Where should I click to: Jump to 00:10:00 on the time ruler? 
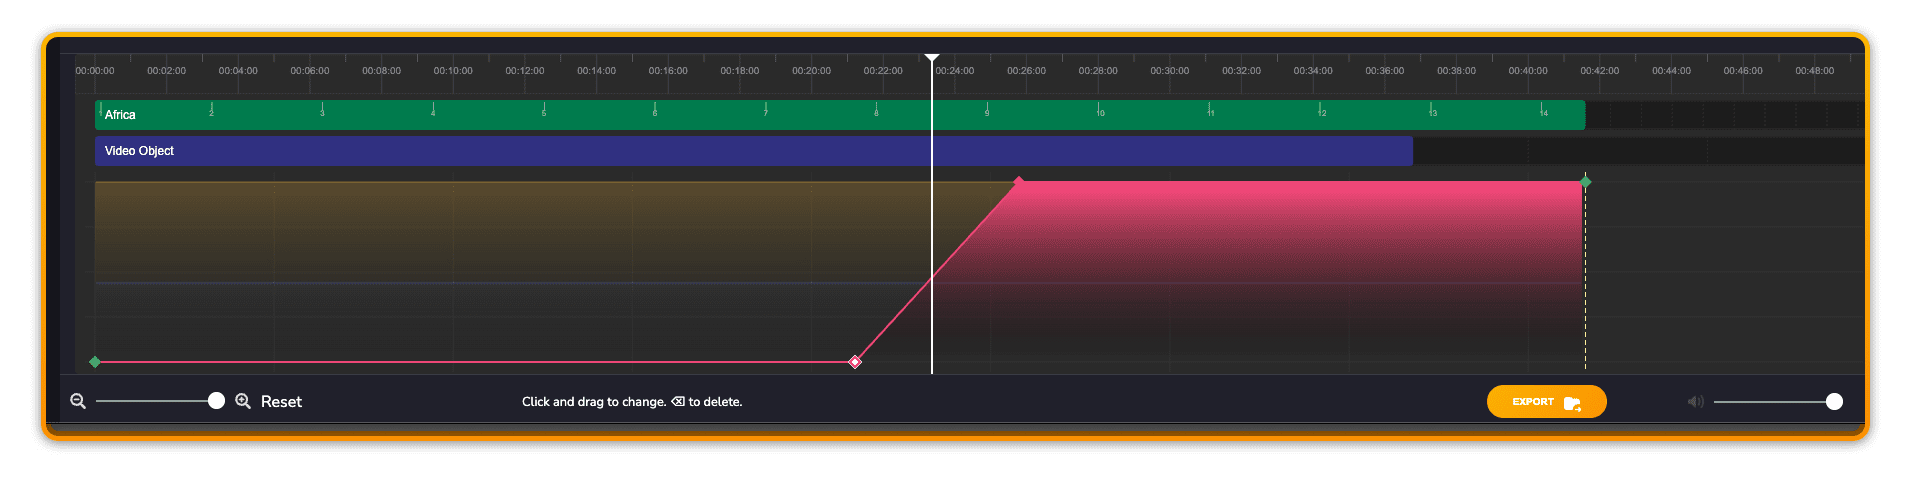click(x=453, y=71)
